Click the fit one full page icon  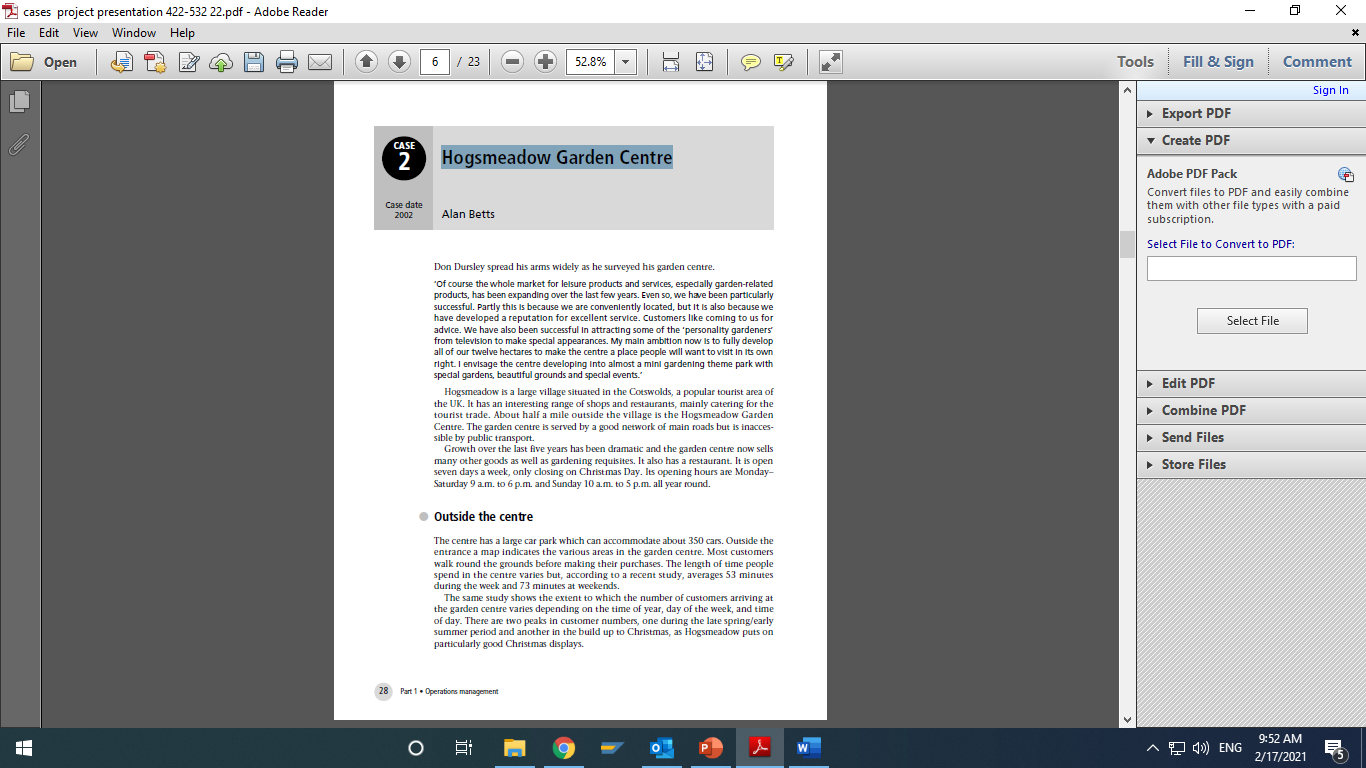(x=704, y=62)
